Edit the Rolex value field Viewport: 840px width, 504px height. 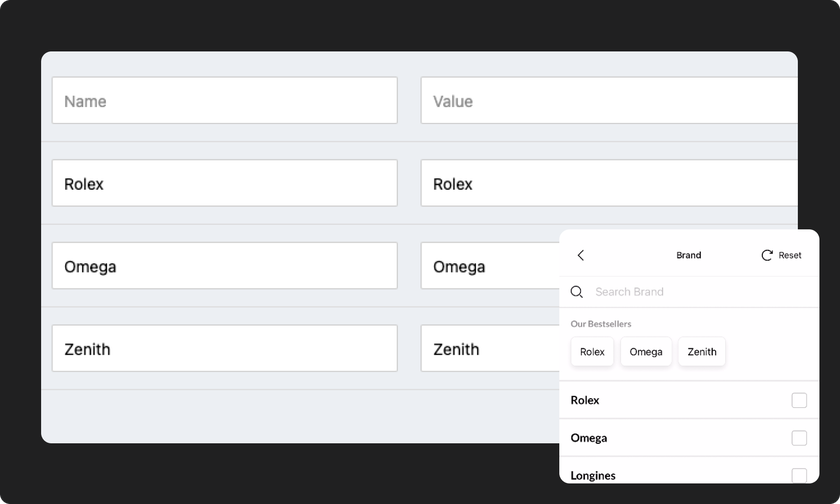tap(608, 184)
